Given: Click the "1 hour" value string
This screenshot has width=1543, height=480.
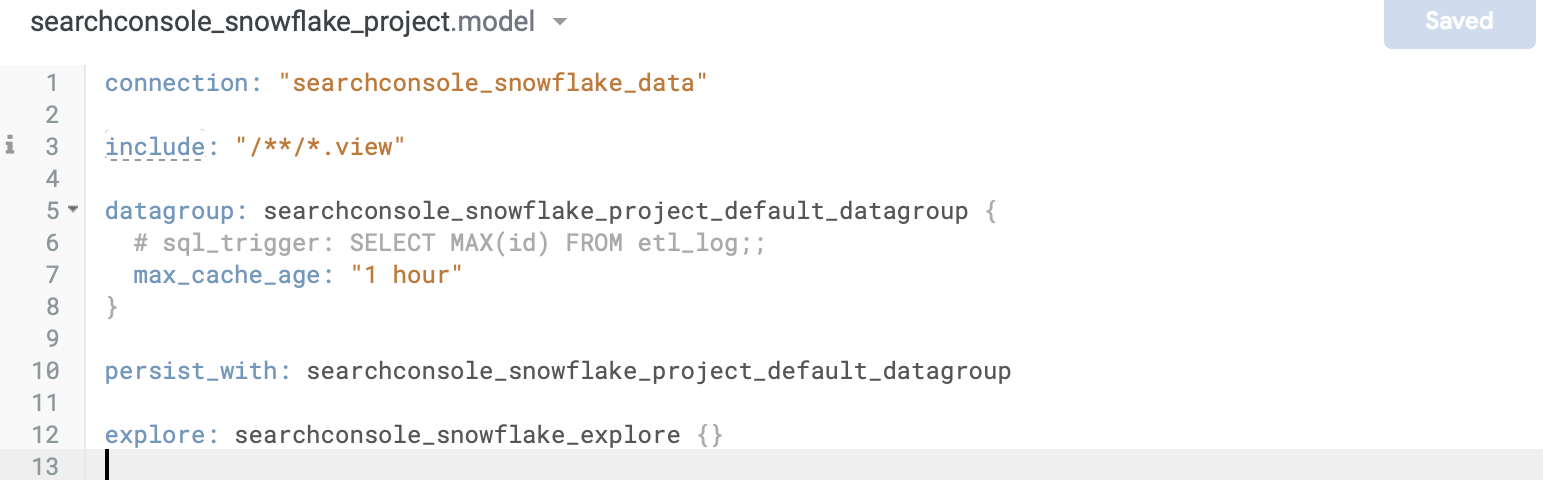Looking at the screenshot, I should click(406, 275).
